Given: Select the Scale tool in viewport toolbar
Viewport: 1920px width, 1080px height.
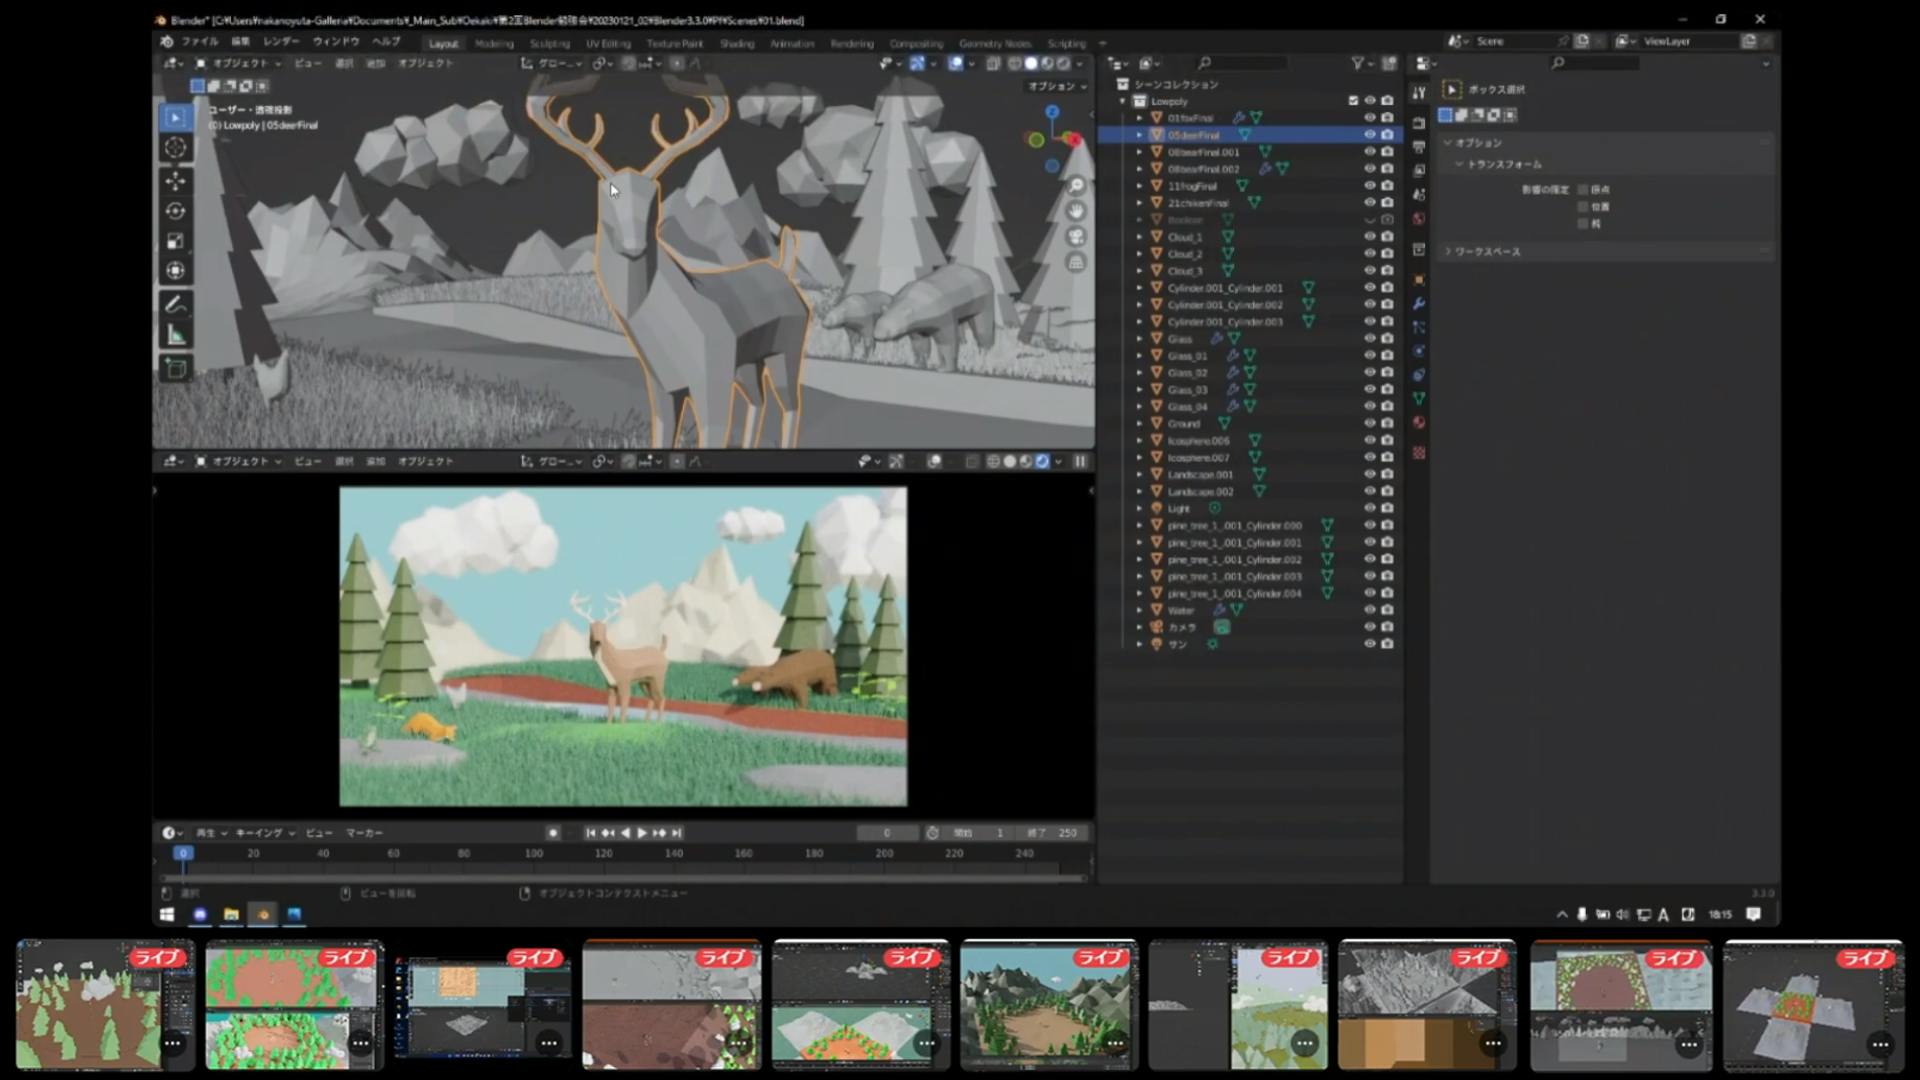Looking at the screenshot, I should (x=175, y=240).
